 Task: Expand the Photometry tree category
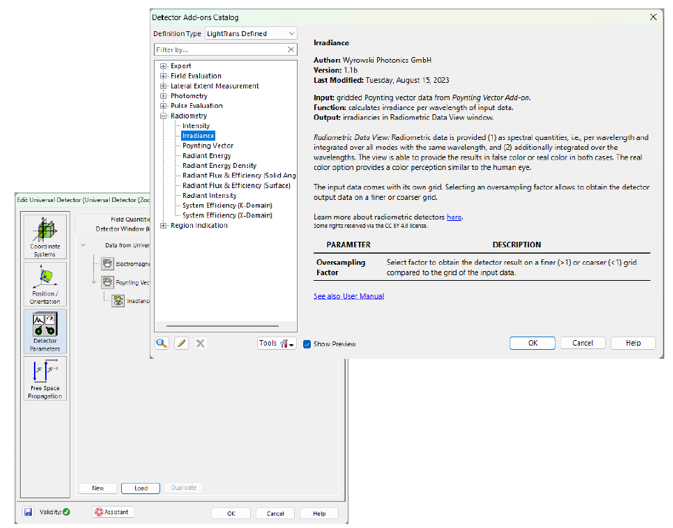coord(163,96)
